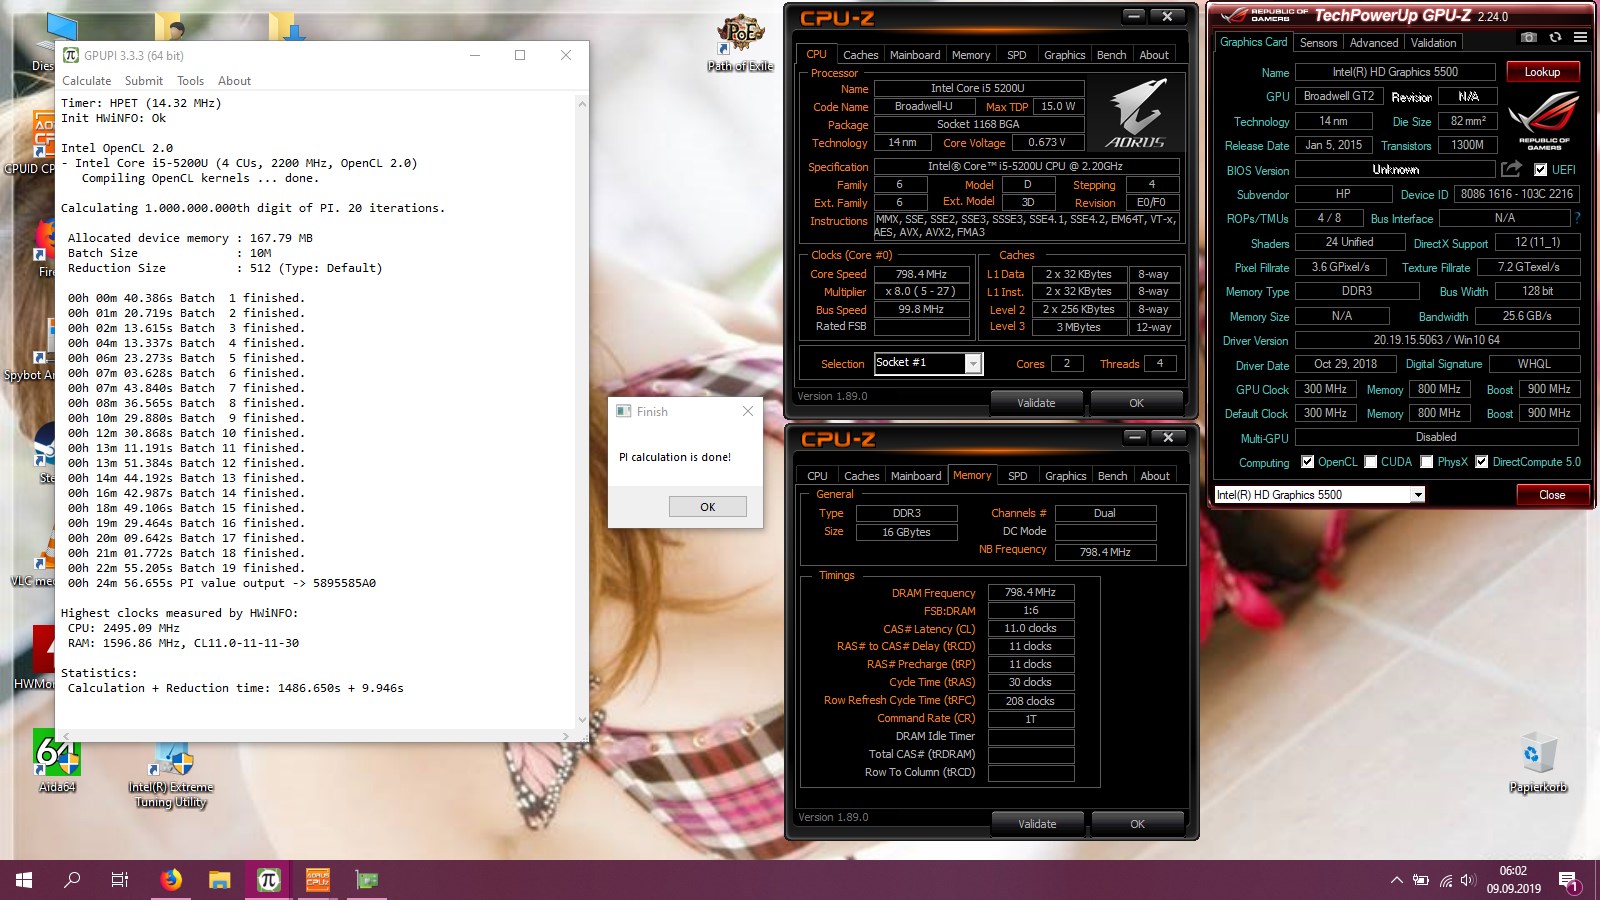Take a GPU-Z screenshot with camera icon
1600x900 pixels.
1528,37
